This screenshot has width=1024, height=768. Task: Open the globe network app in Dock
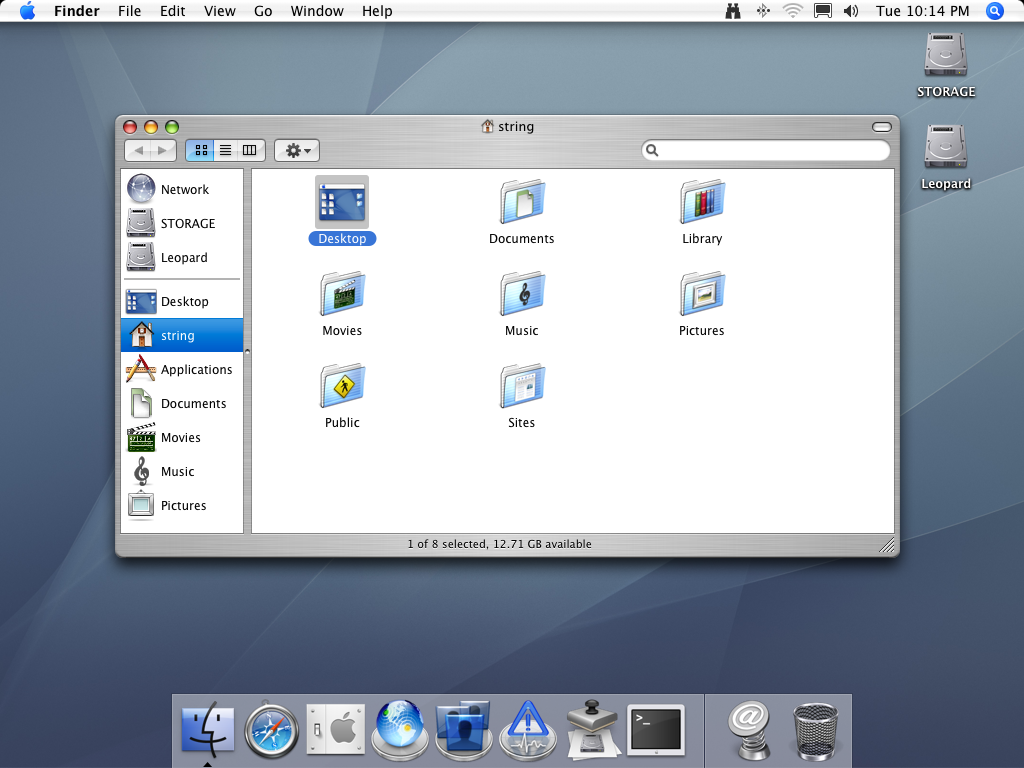[x=400, y=729]
